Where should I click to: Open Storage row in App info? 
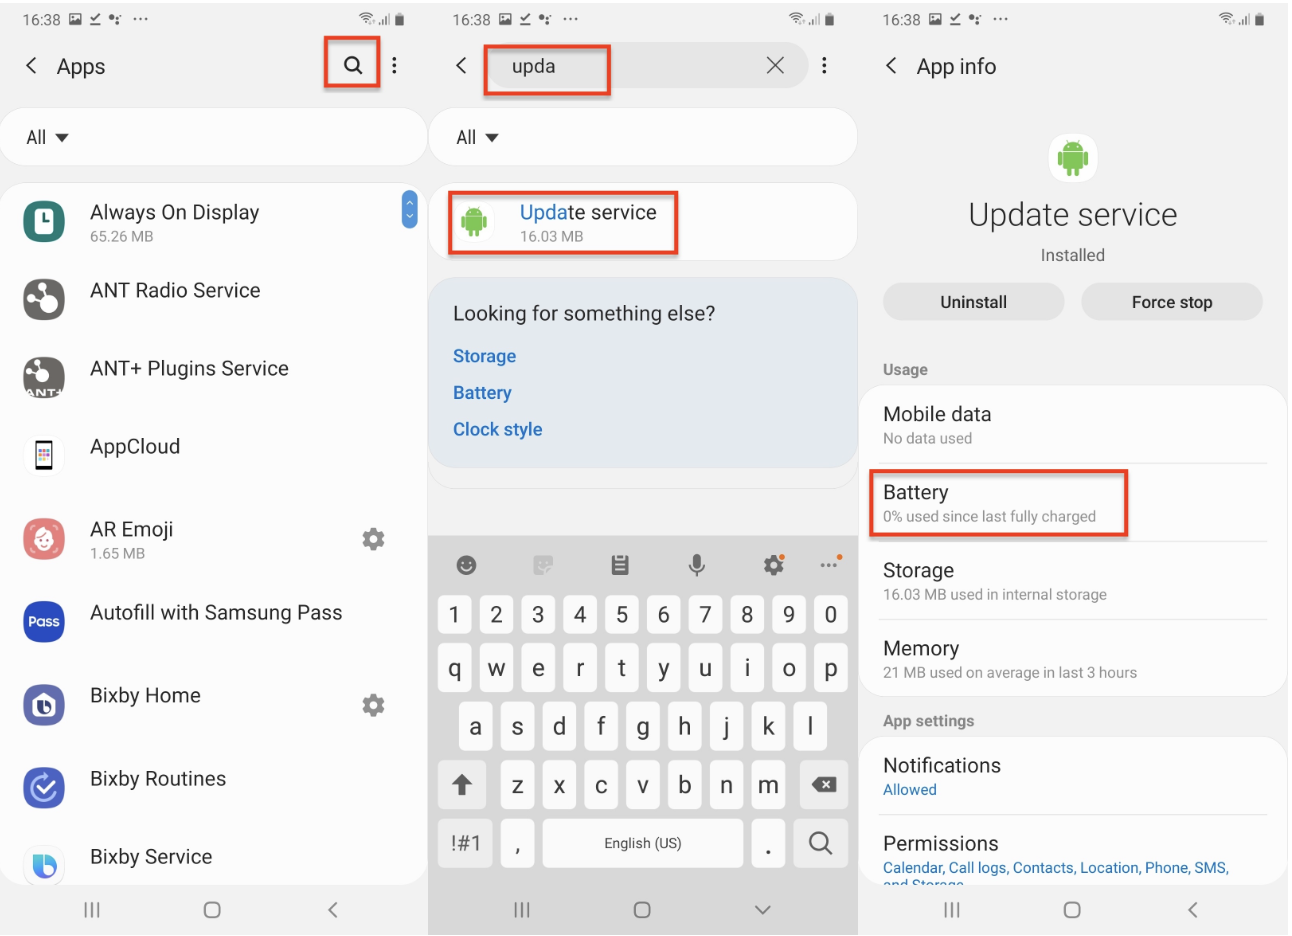coord(1073,581)
